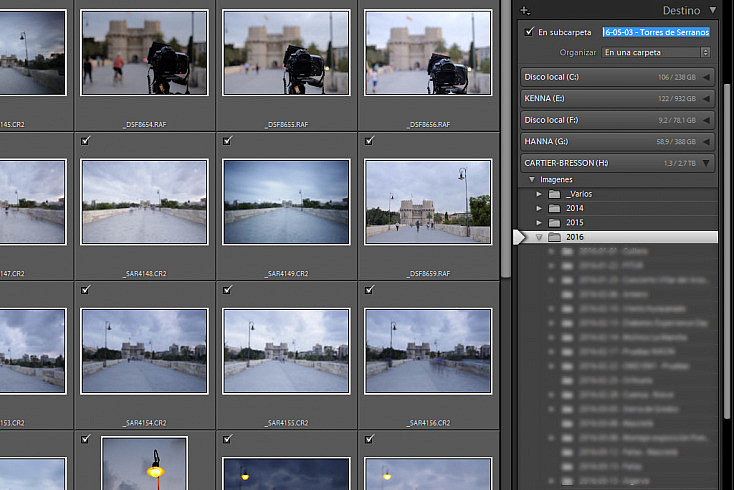Uncheck import checkbox for _SAR4155.CR2

click(x=228, y=290)
